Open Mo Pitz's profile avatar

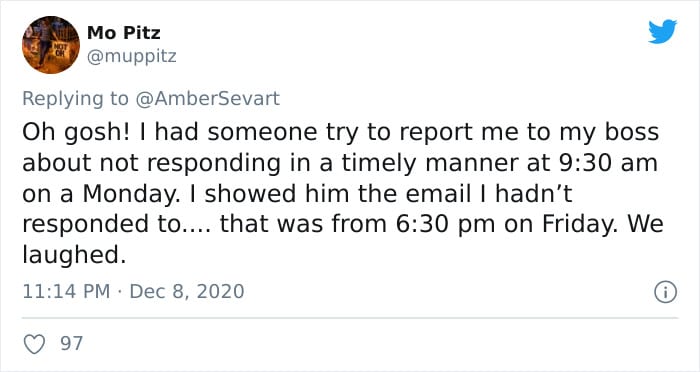(x=50, y=45)
